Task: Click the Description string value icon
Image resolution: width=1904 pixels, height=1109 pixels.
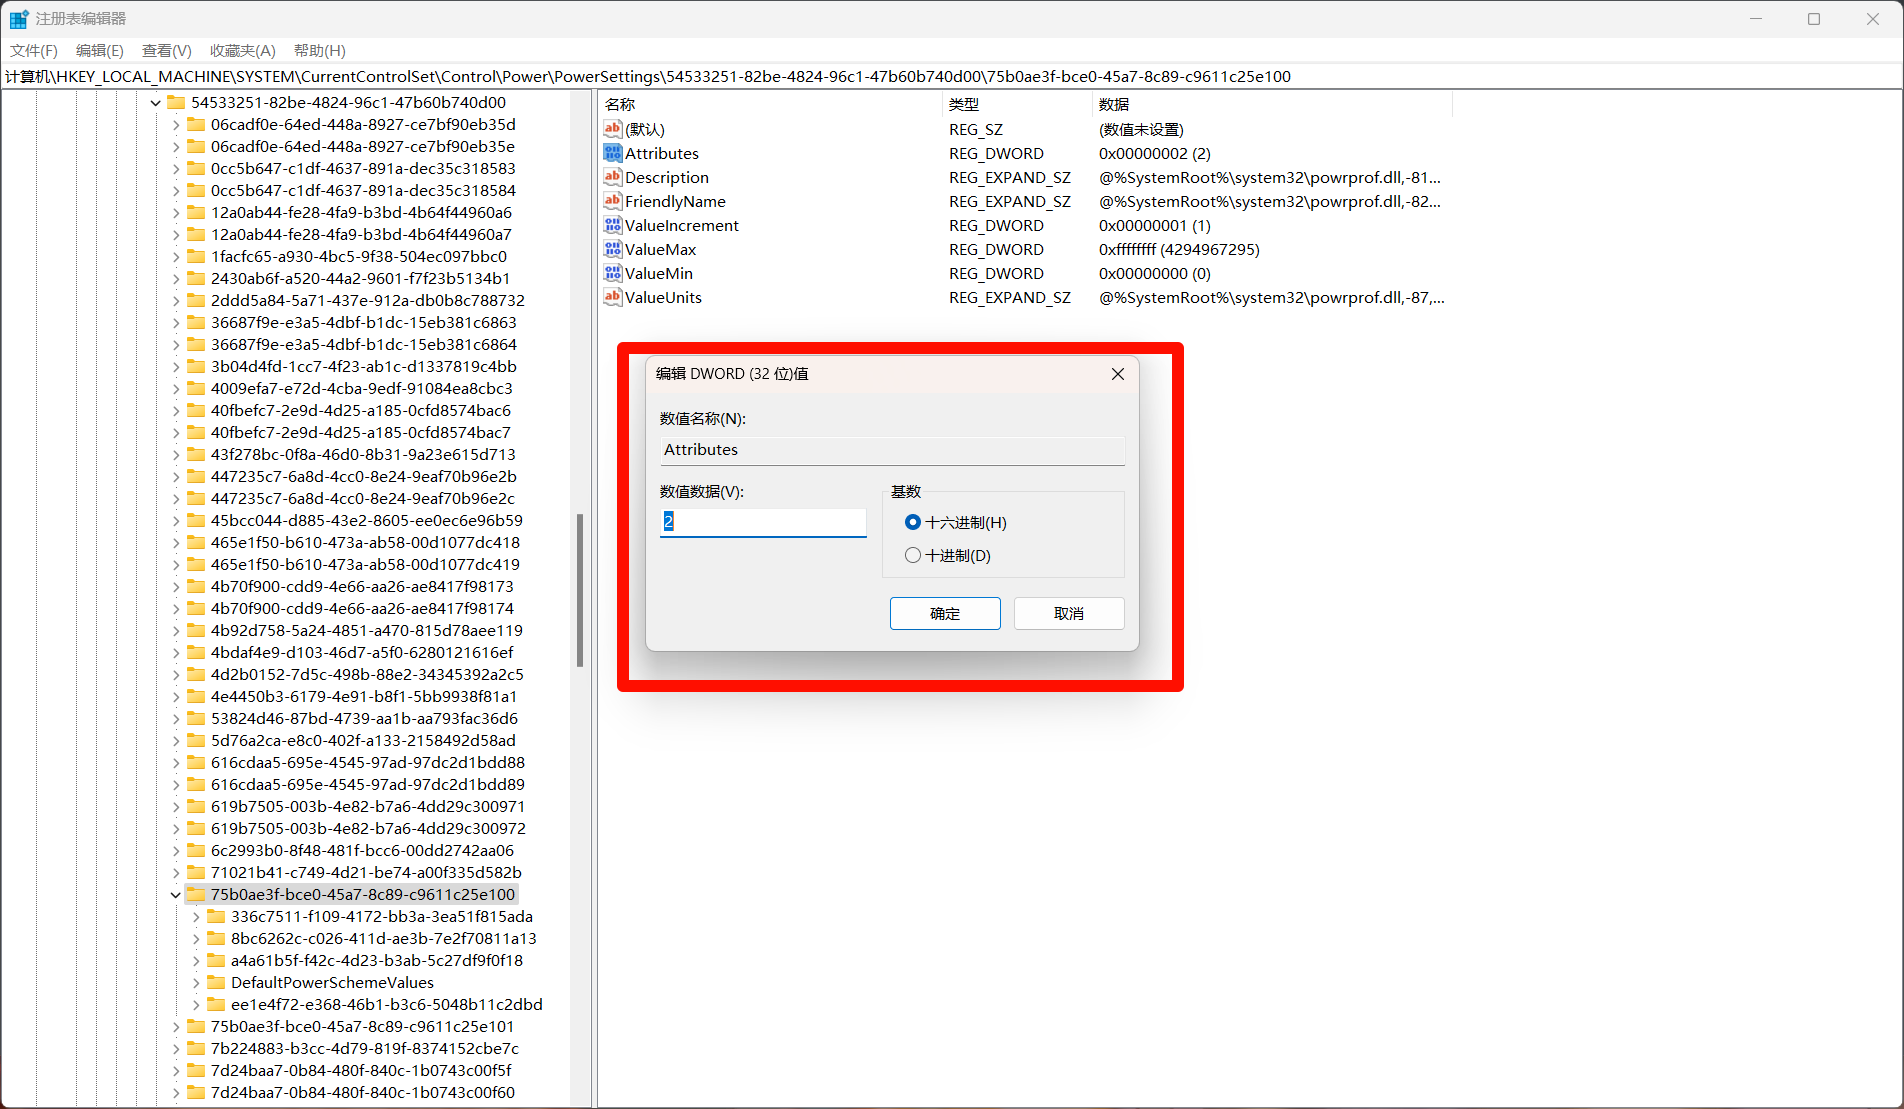Action: [612, 177]
